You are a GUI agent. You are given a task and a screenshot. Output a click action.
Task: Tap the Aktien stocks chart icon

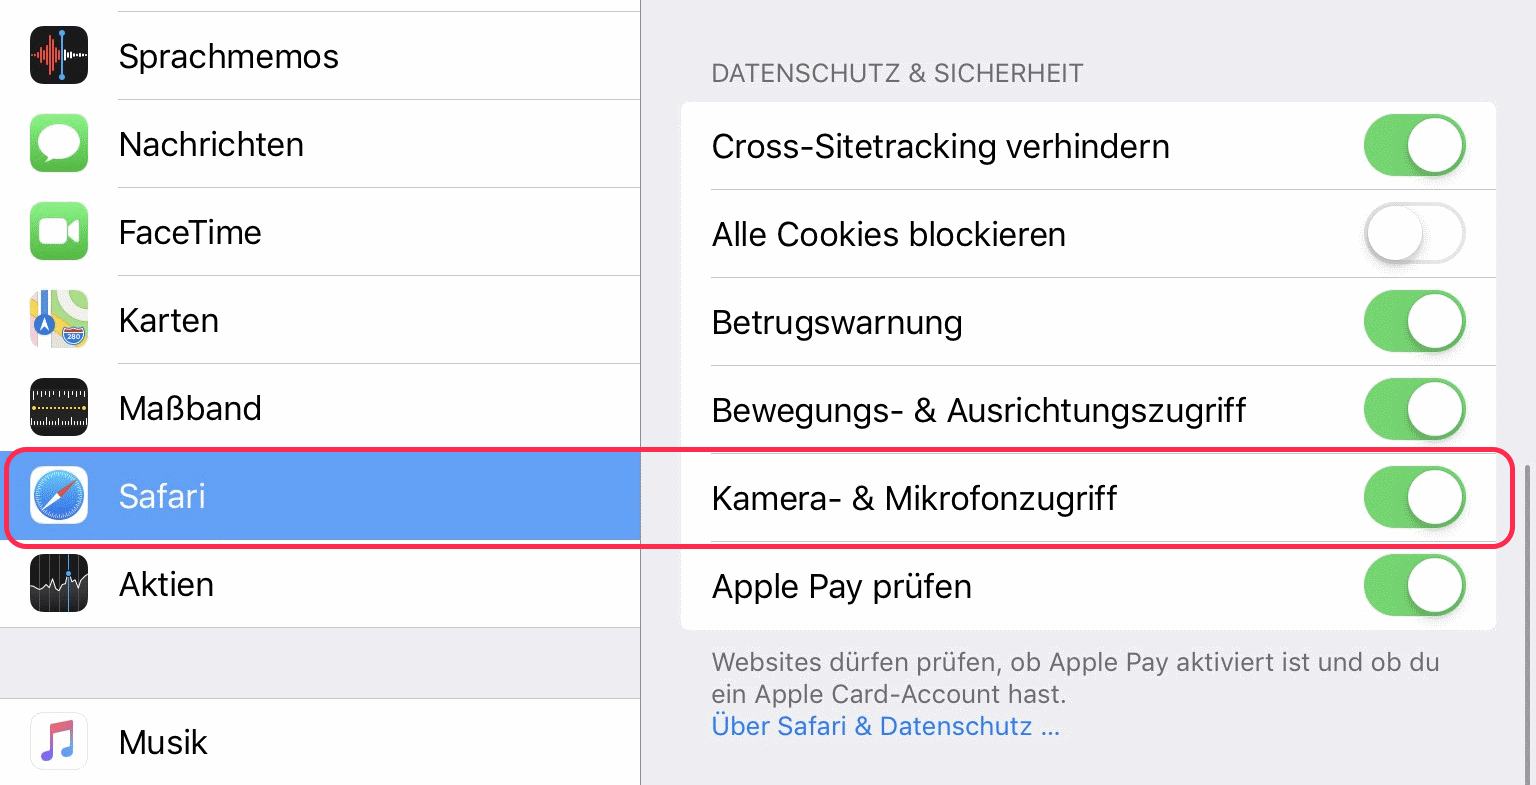click(x=59, y=584)
